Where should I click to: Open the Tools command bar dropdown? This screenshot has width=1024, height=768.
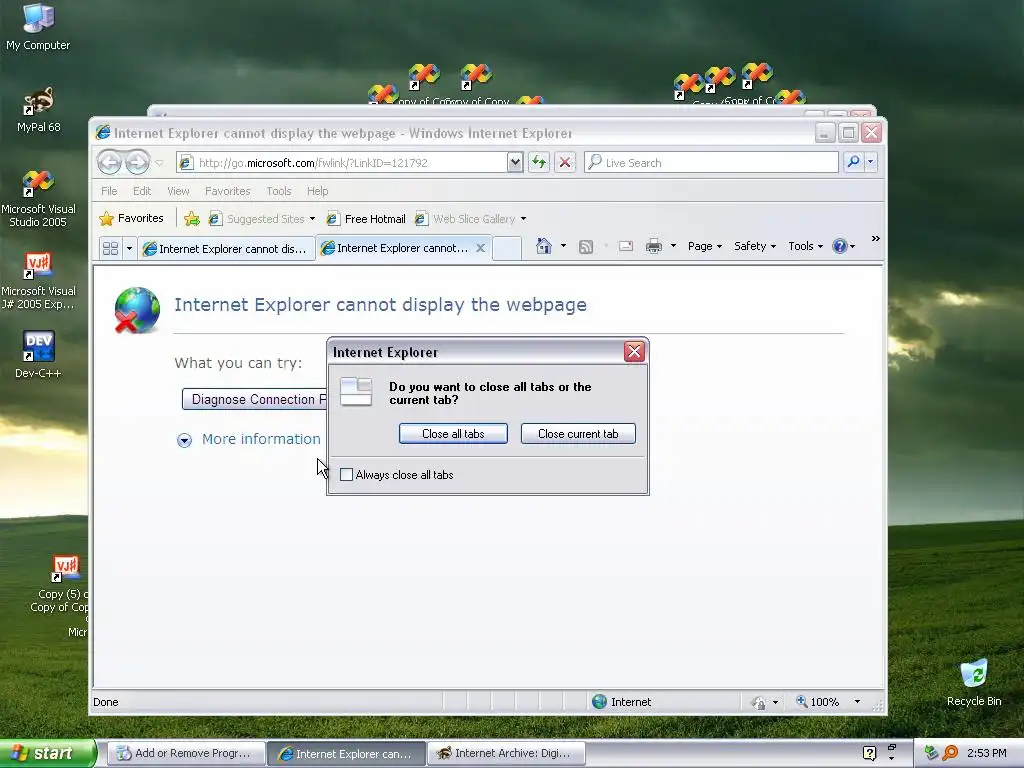click(805, 246)
